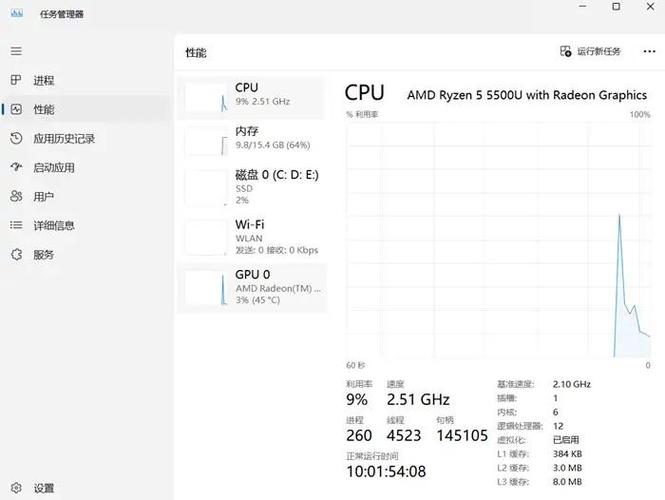Viewport: 665px width, 500px height.
Task: Click the large CPU utilization graph
Action: click(498, 240)
